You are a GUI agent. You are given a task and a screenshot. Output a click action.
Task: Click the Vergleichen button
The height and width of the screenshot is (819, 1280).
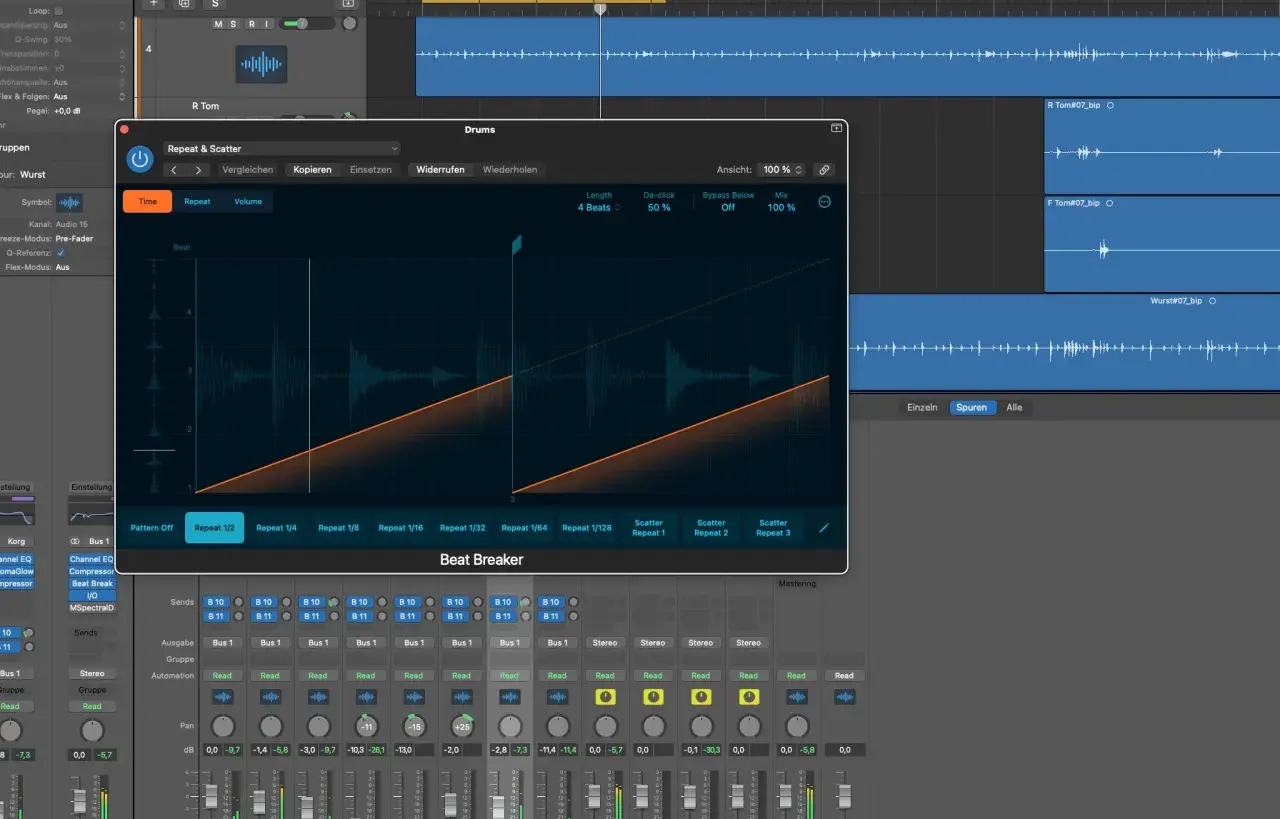tap(247, 170)
